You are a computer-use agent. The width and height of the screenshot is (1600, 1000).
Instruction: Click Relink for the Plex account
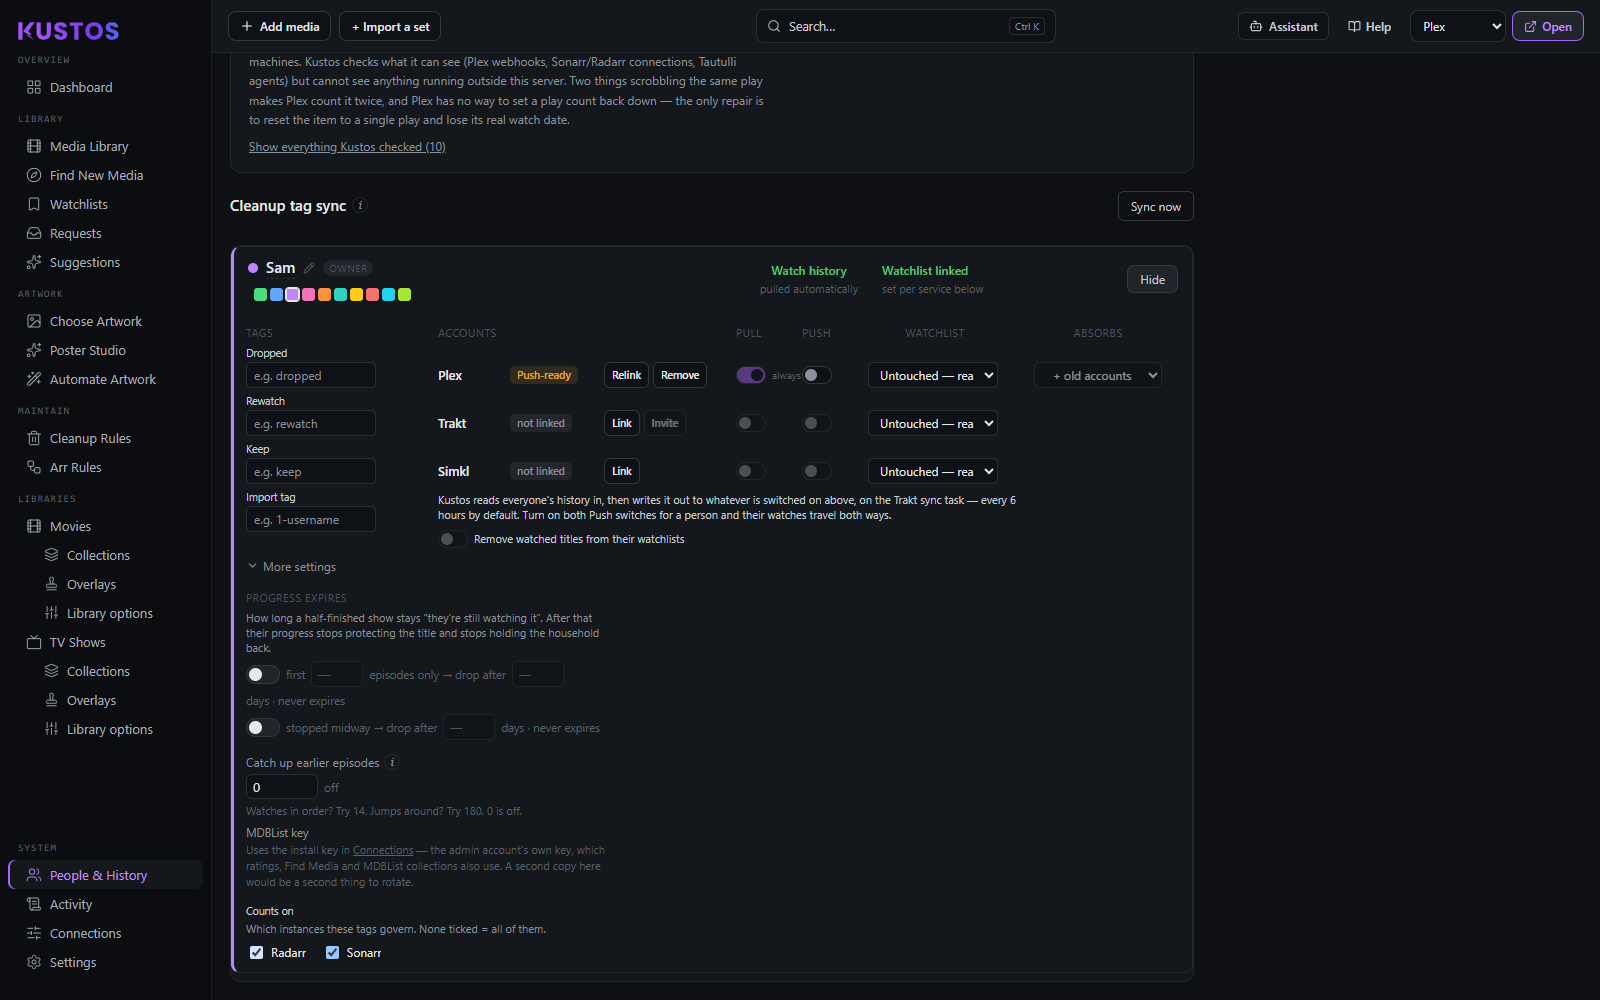point(627,375)
